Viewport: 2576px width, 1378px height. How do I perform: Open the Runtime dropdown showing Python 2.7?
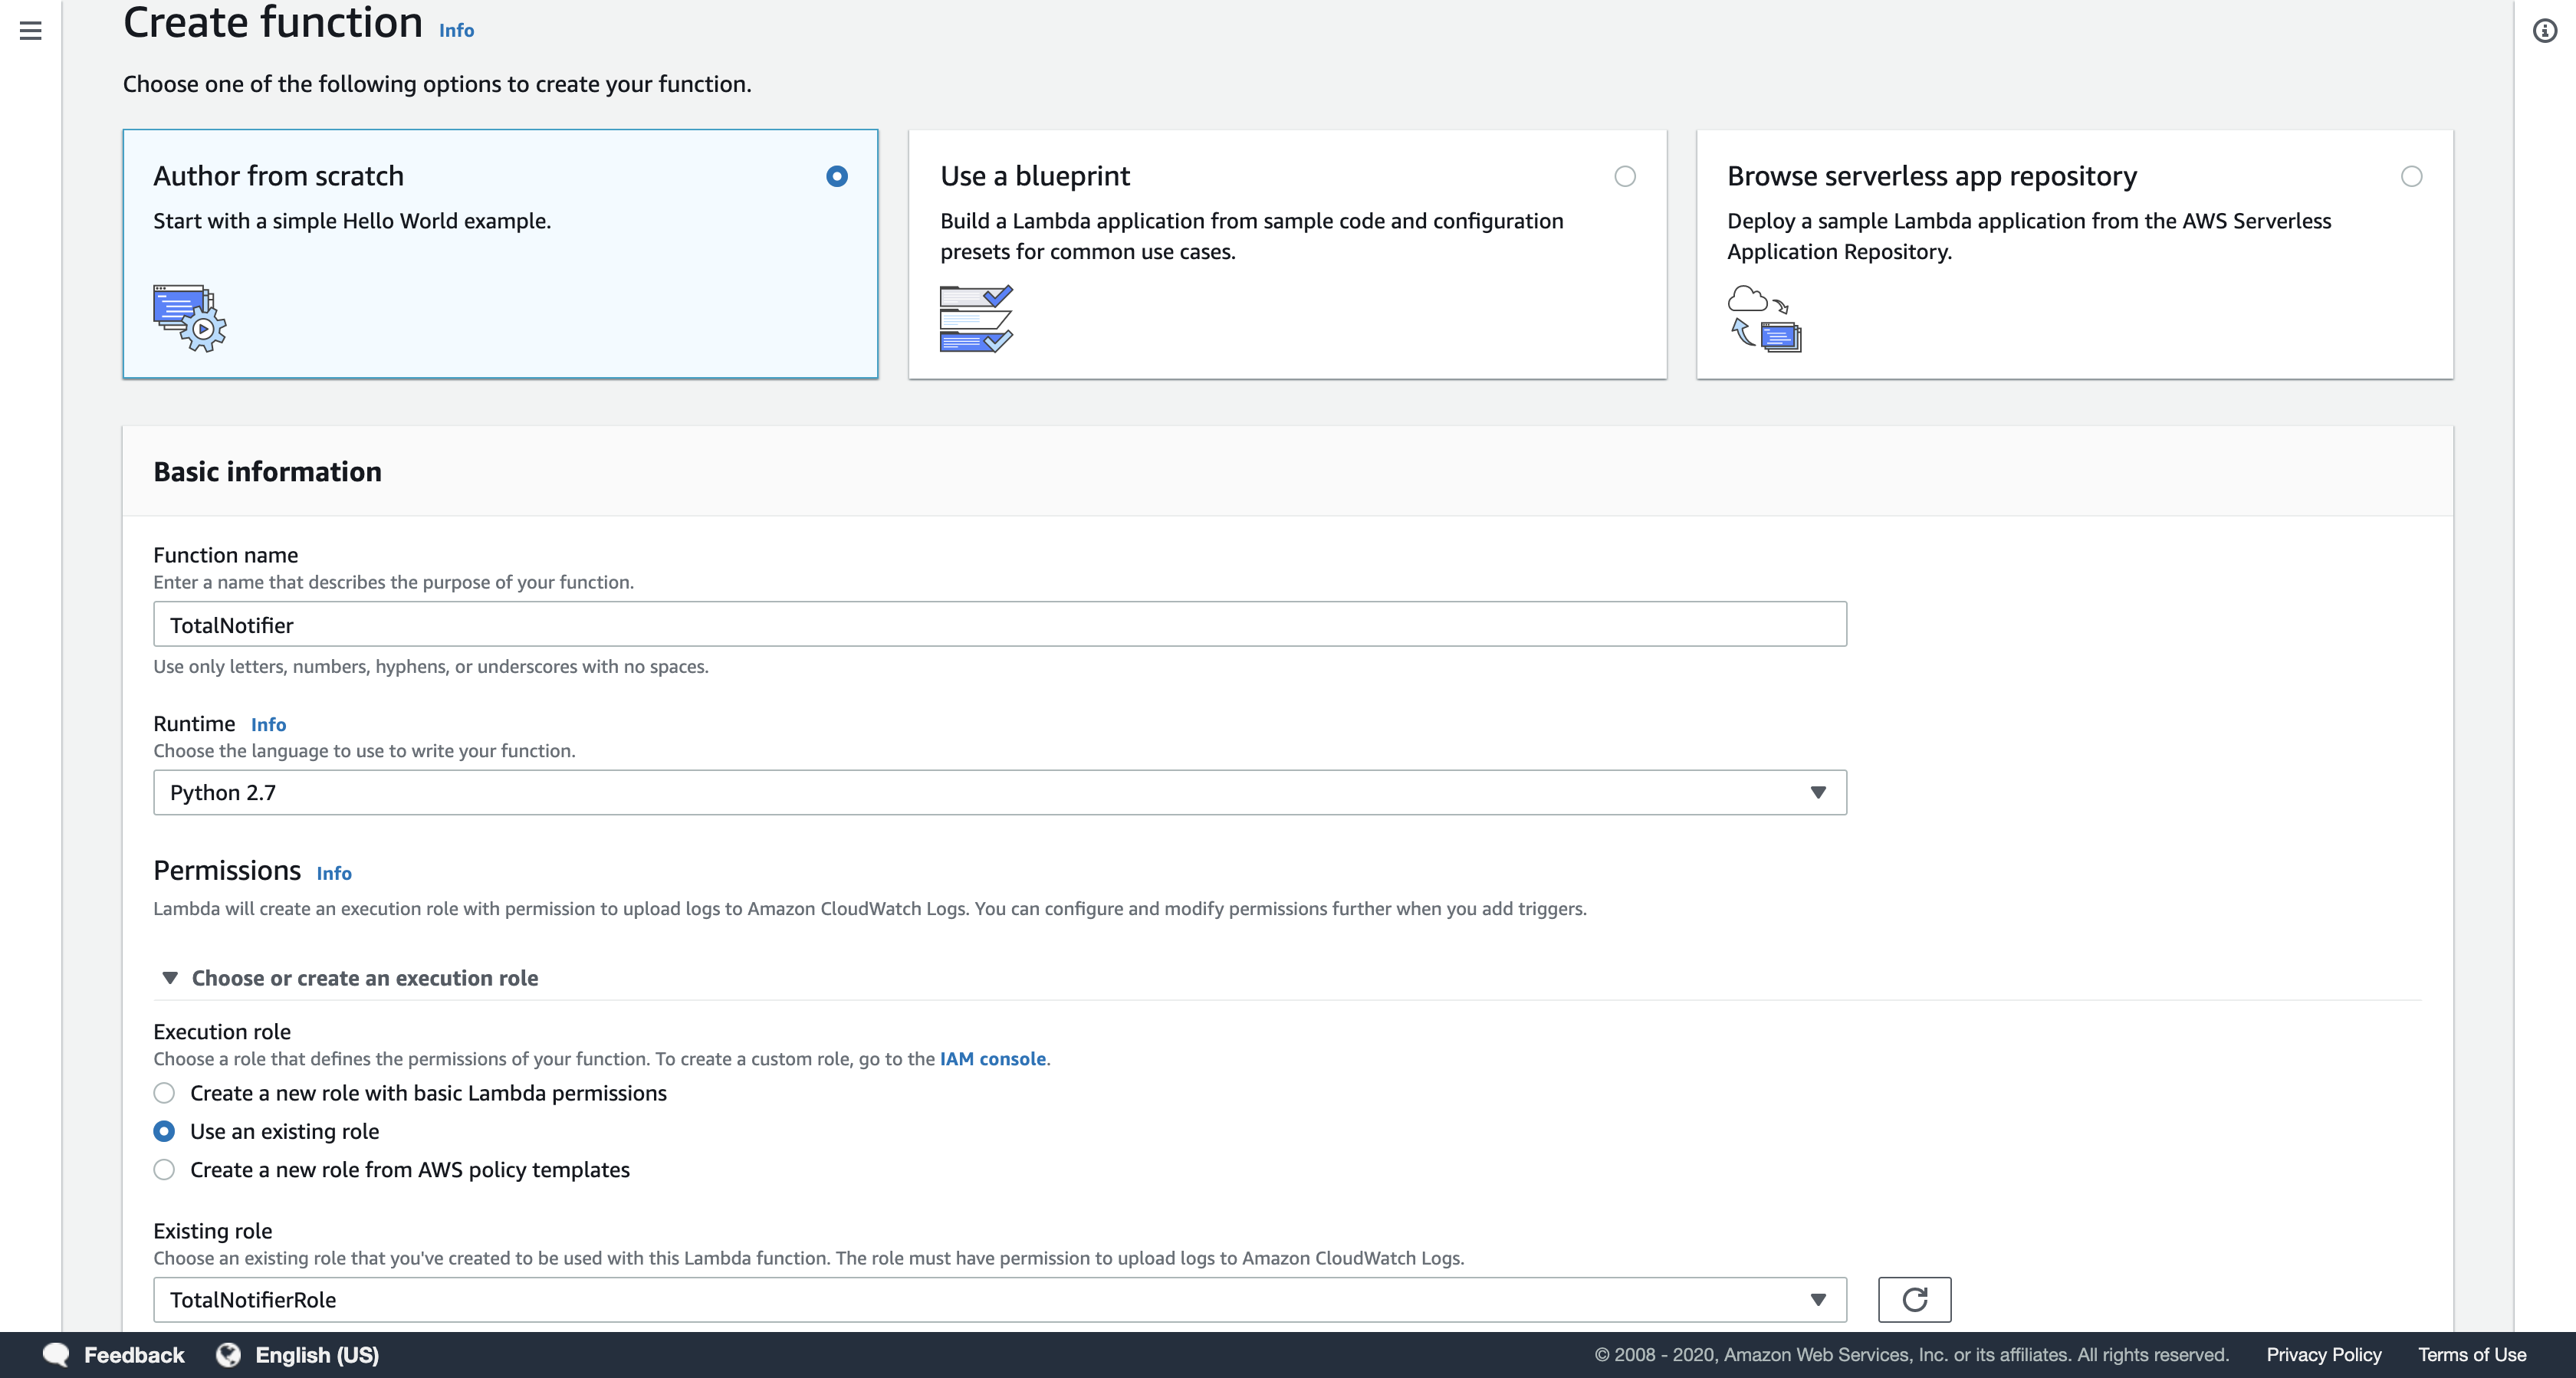[1000, 792]
